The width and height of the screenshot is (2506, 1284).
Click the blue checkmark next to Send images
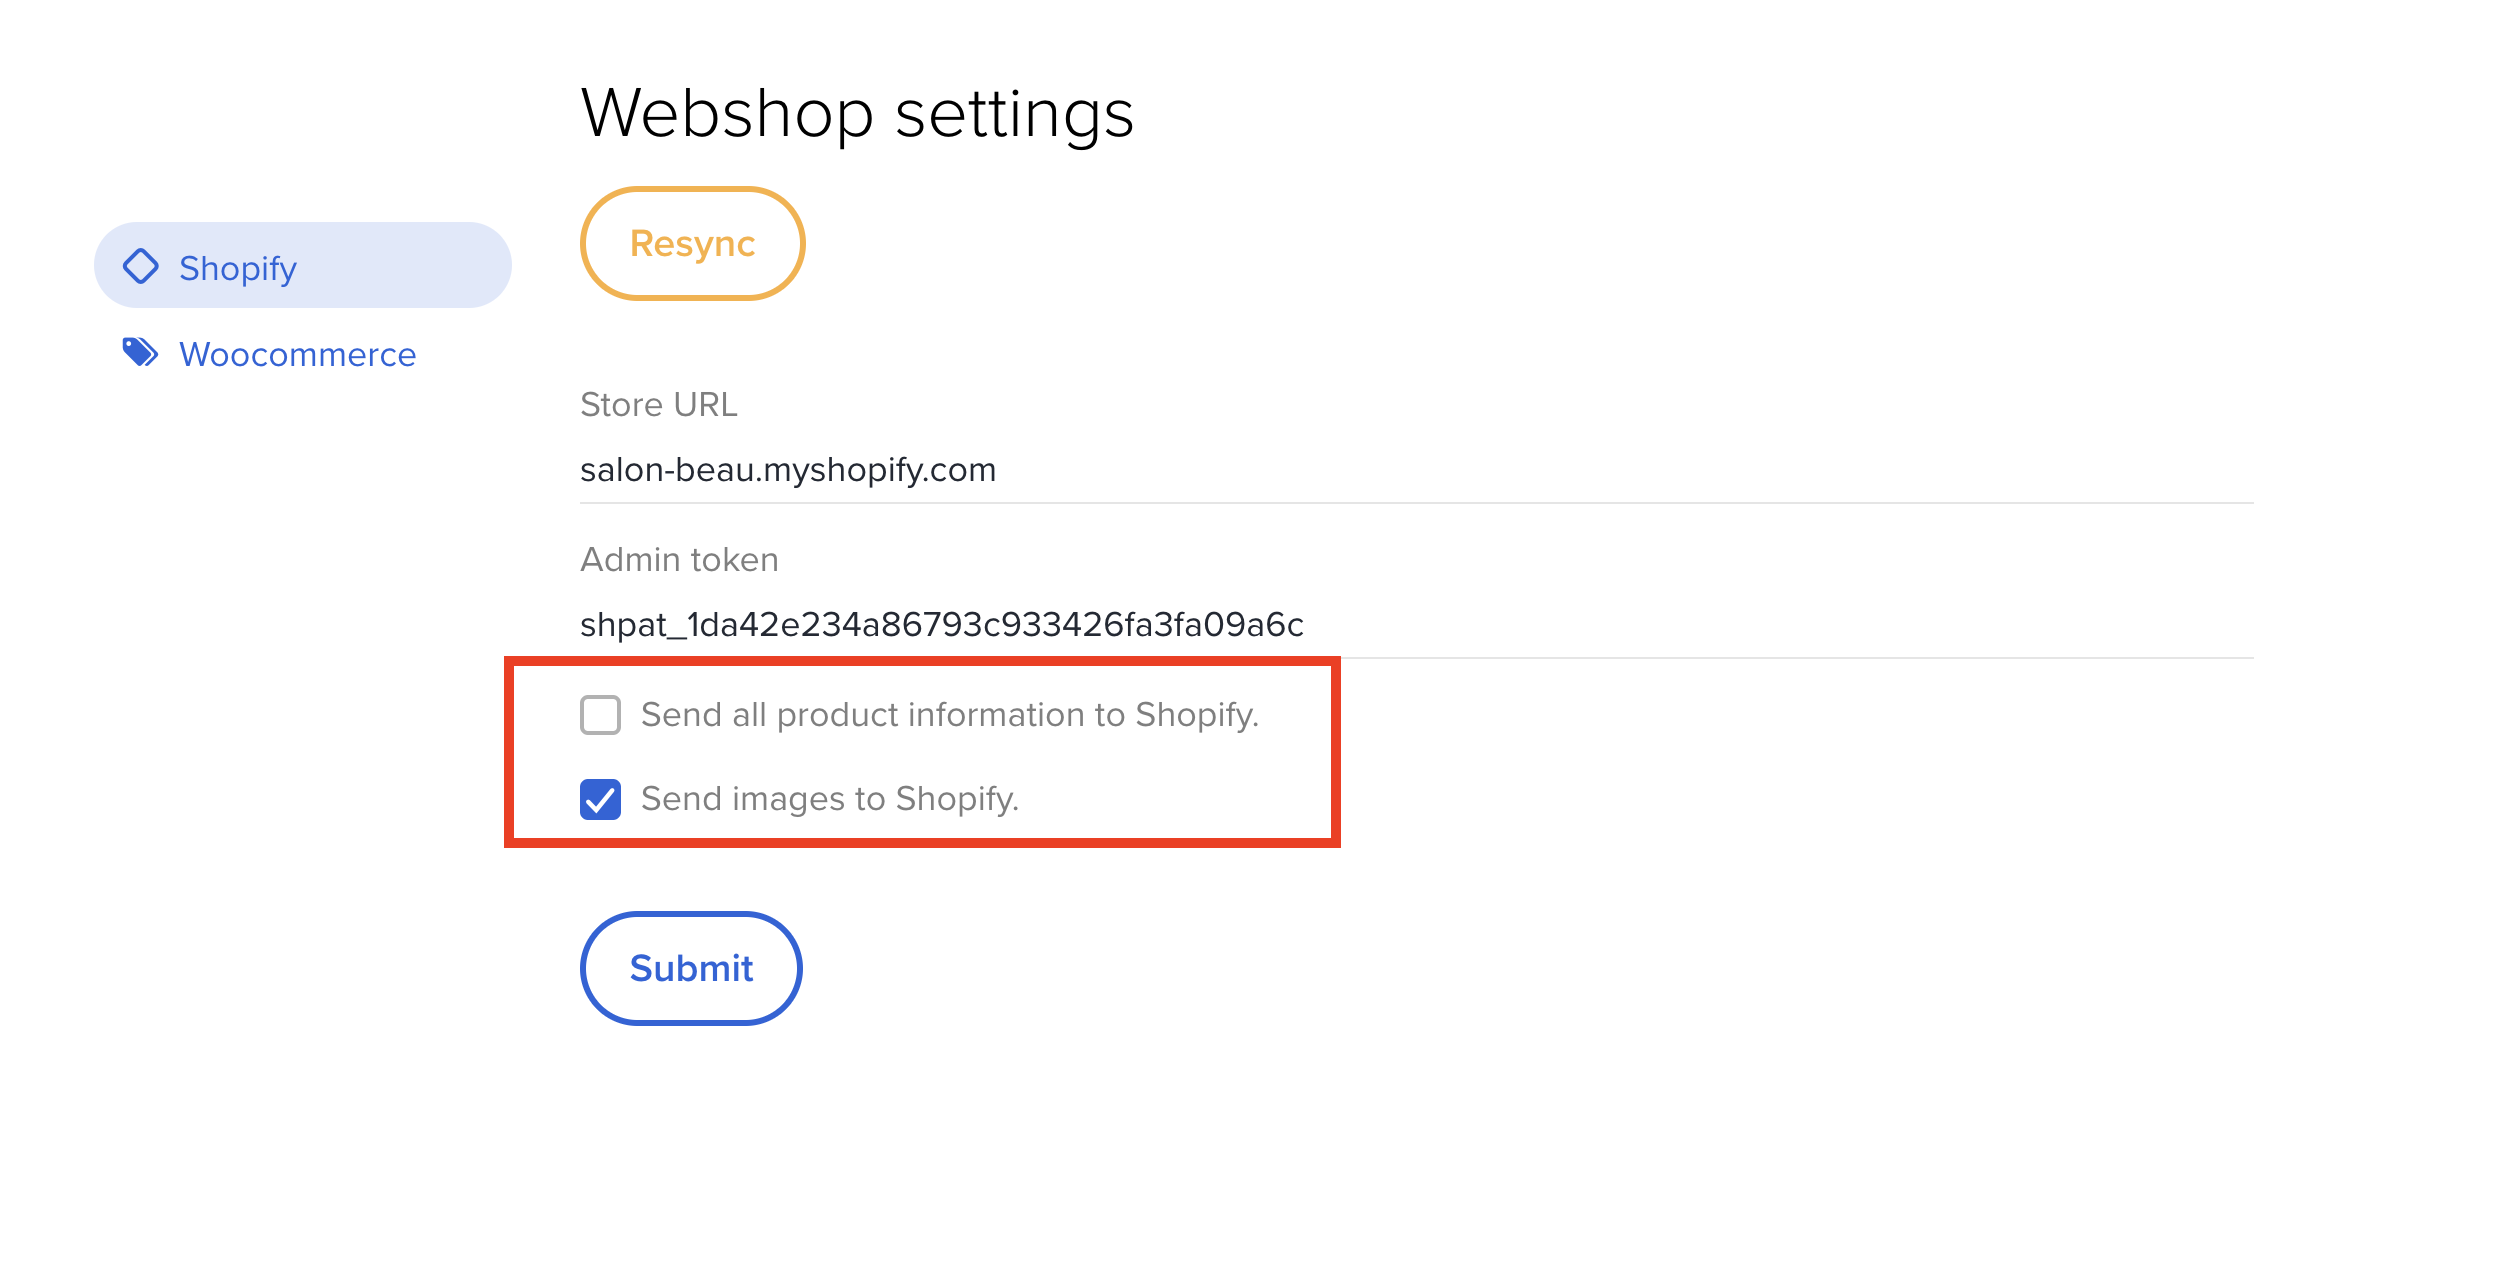click(600, 799)
